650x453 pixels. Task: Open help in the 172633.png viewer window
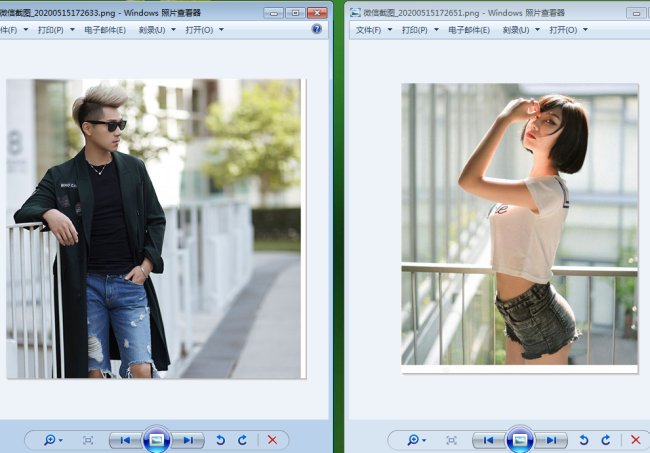tap(317, 30)
